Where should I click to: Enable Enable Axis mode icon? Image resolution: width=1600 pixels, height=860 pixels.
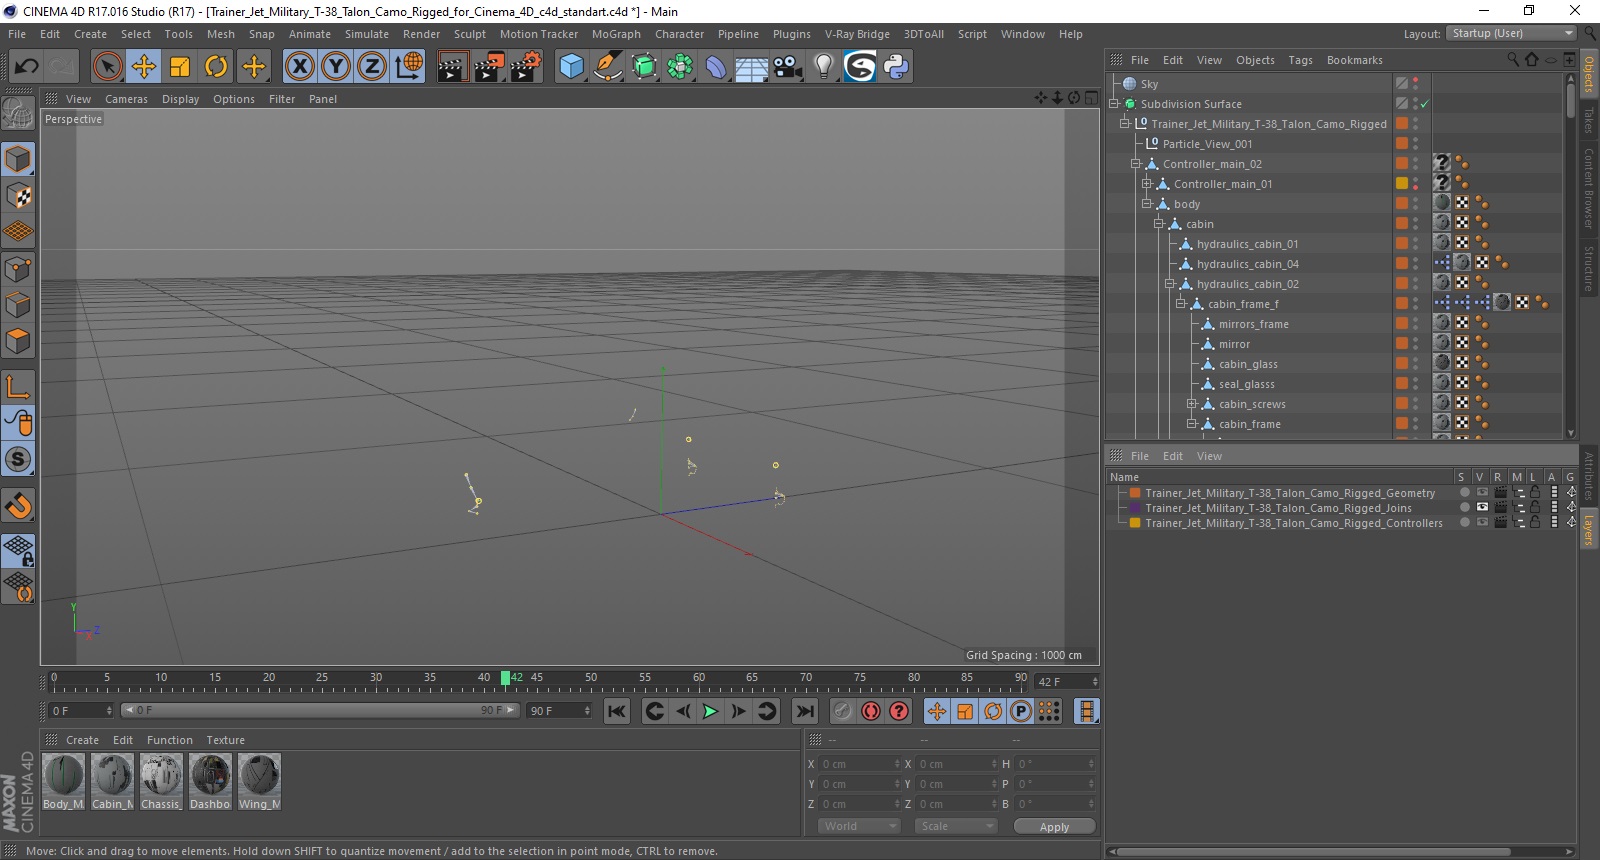tap(18, 387)
